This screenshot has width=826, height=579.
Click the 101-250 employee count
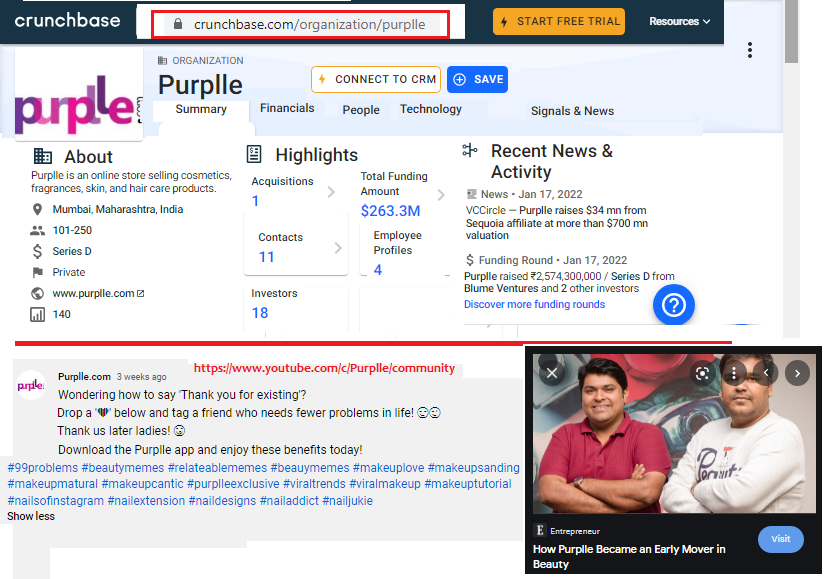pyautogui.click(x=72, y=230)
